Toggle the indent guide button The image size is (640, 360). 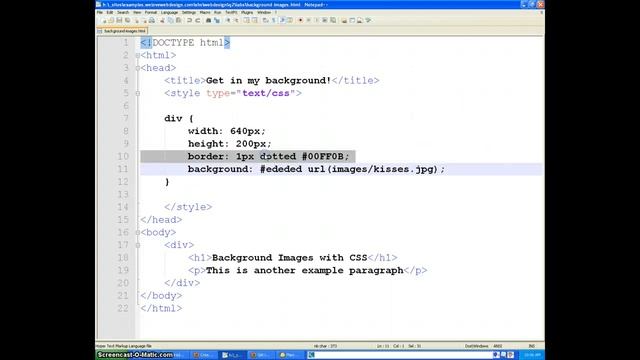coord(282,20)
